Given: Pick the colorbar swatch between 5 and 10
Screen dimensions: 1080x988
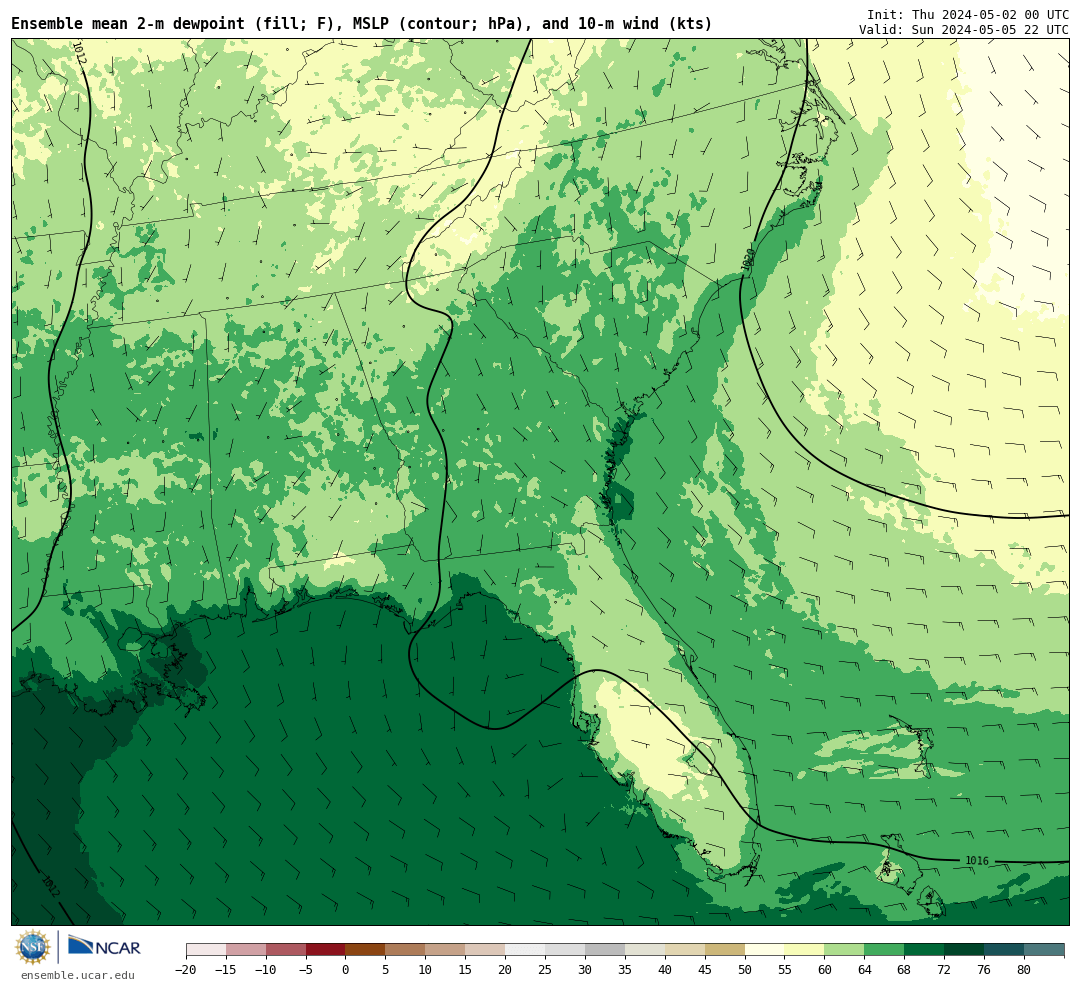Looking at the screenshot, I should point(406,950).
